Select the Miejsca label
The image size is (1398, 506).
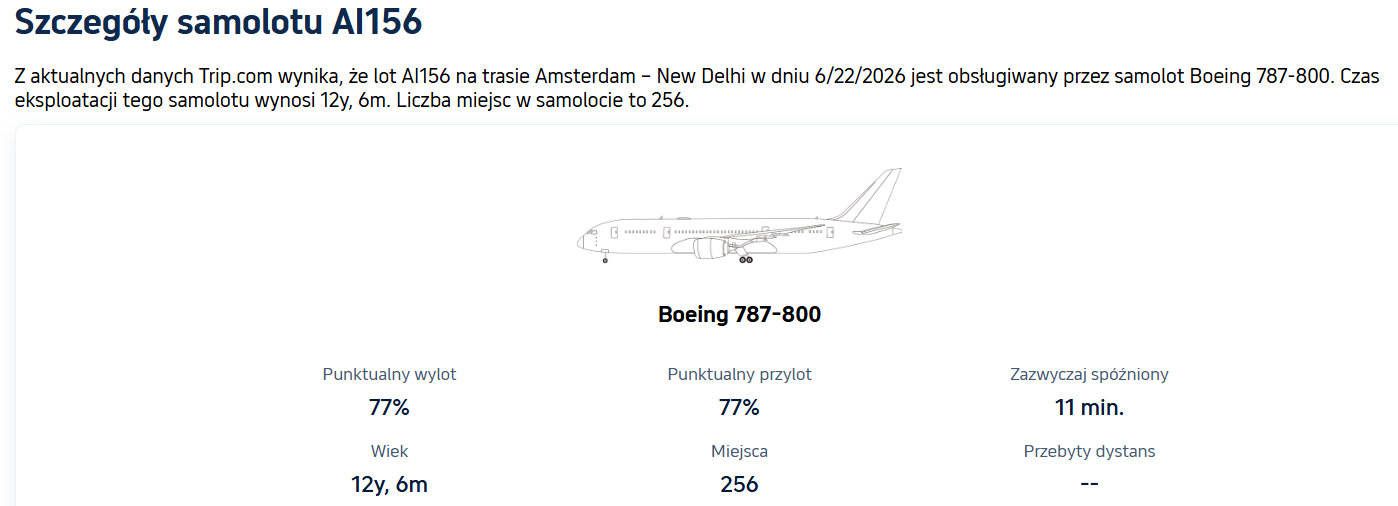pos(739,451)
